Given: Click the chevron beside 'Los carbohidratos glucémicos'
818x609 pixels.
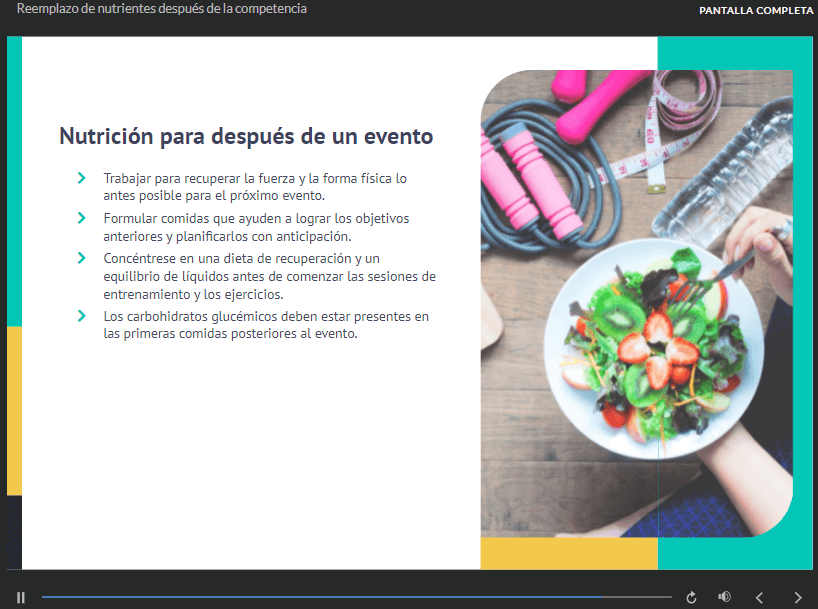Looking at the screenshot, I should click(81, 316).
